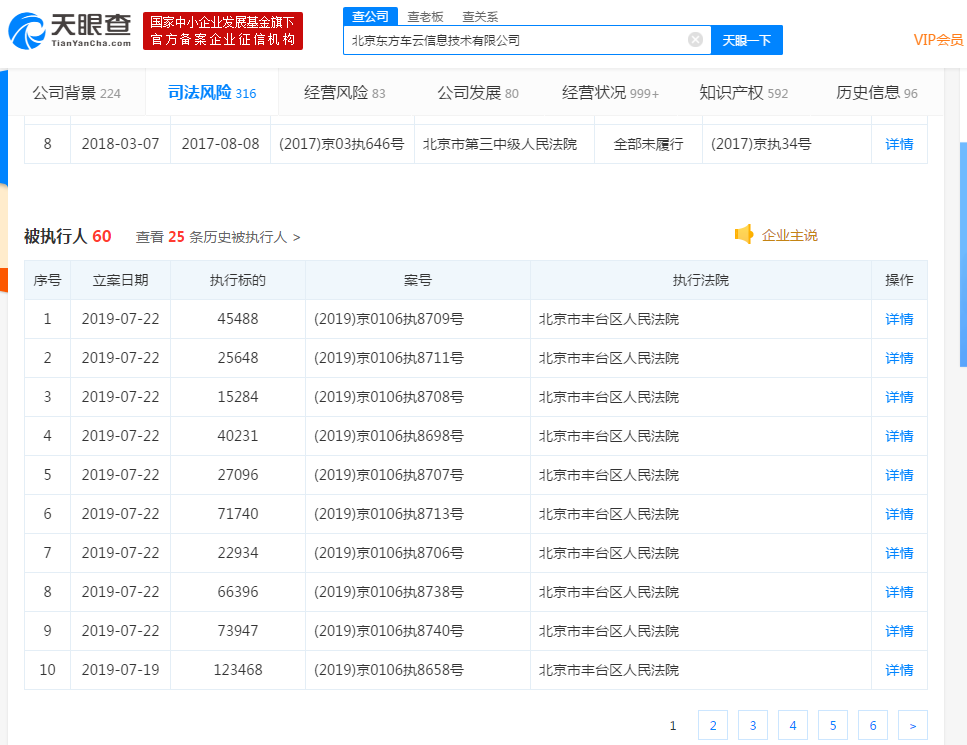Click the case number (2019)京0106执8698号

click(389, 436)
